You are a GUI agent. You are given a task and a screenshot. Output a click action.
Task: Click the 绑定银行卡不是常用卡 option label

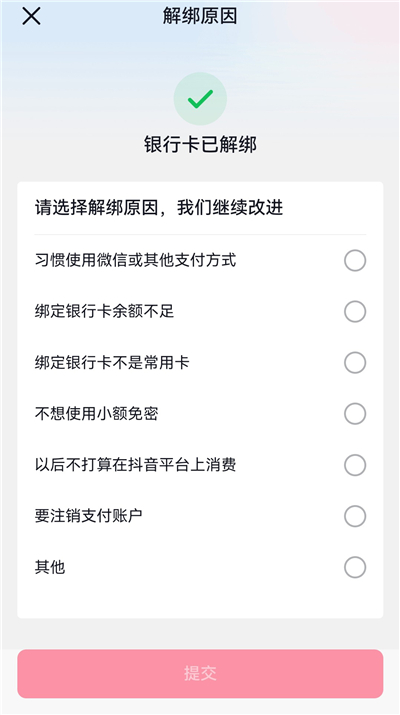(112, 363)
